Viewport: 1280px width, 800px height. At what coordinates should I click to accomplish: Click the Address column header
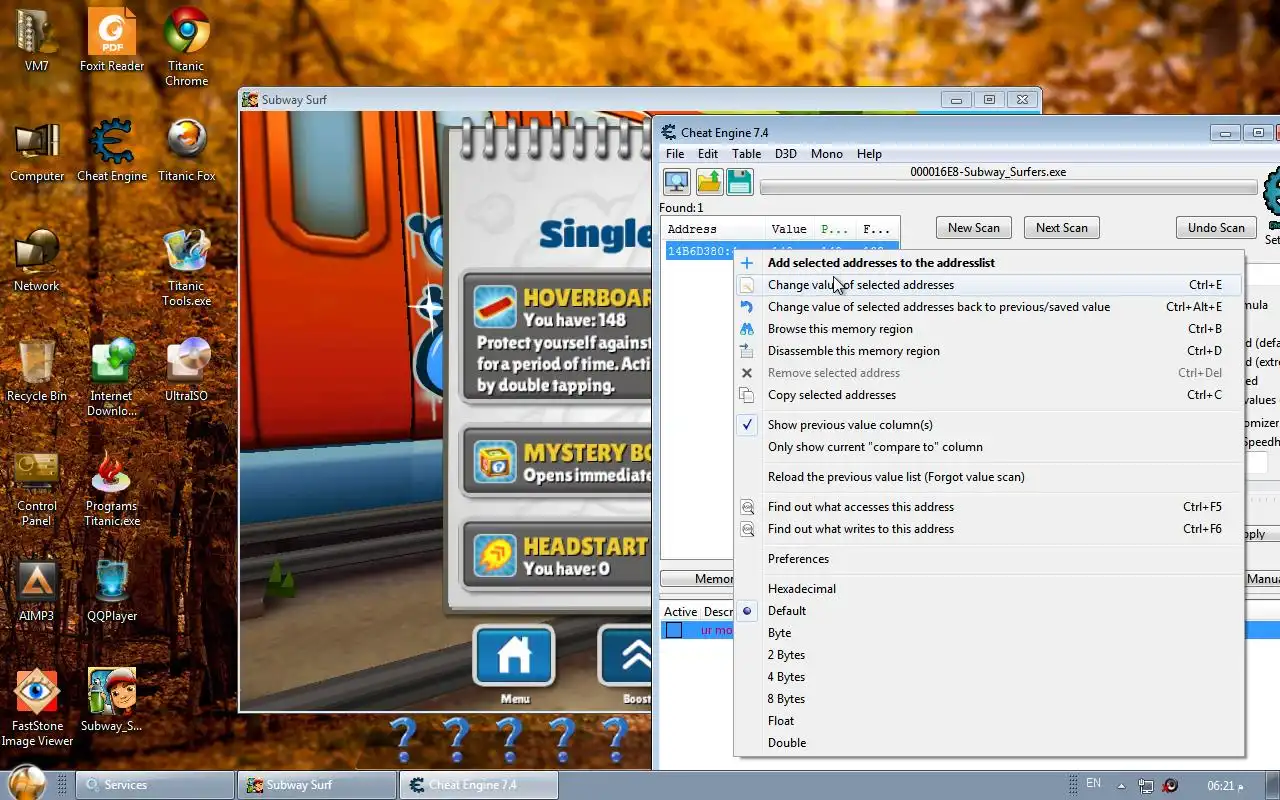click(714, 229)
